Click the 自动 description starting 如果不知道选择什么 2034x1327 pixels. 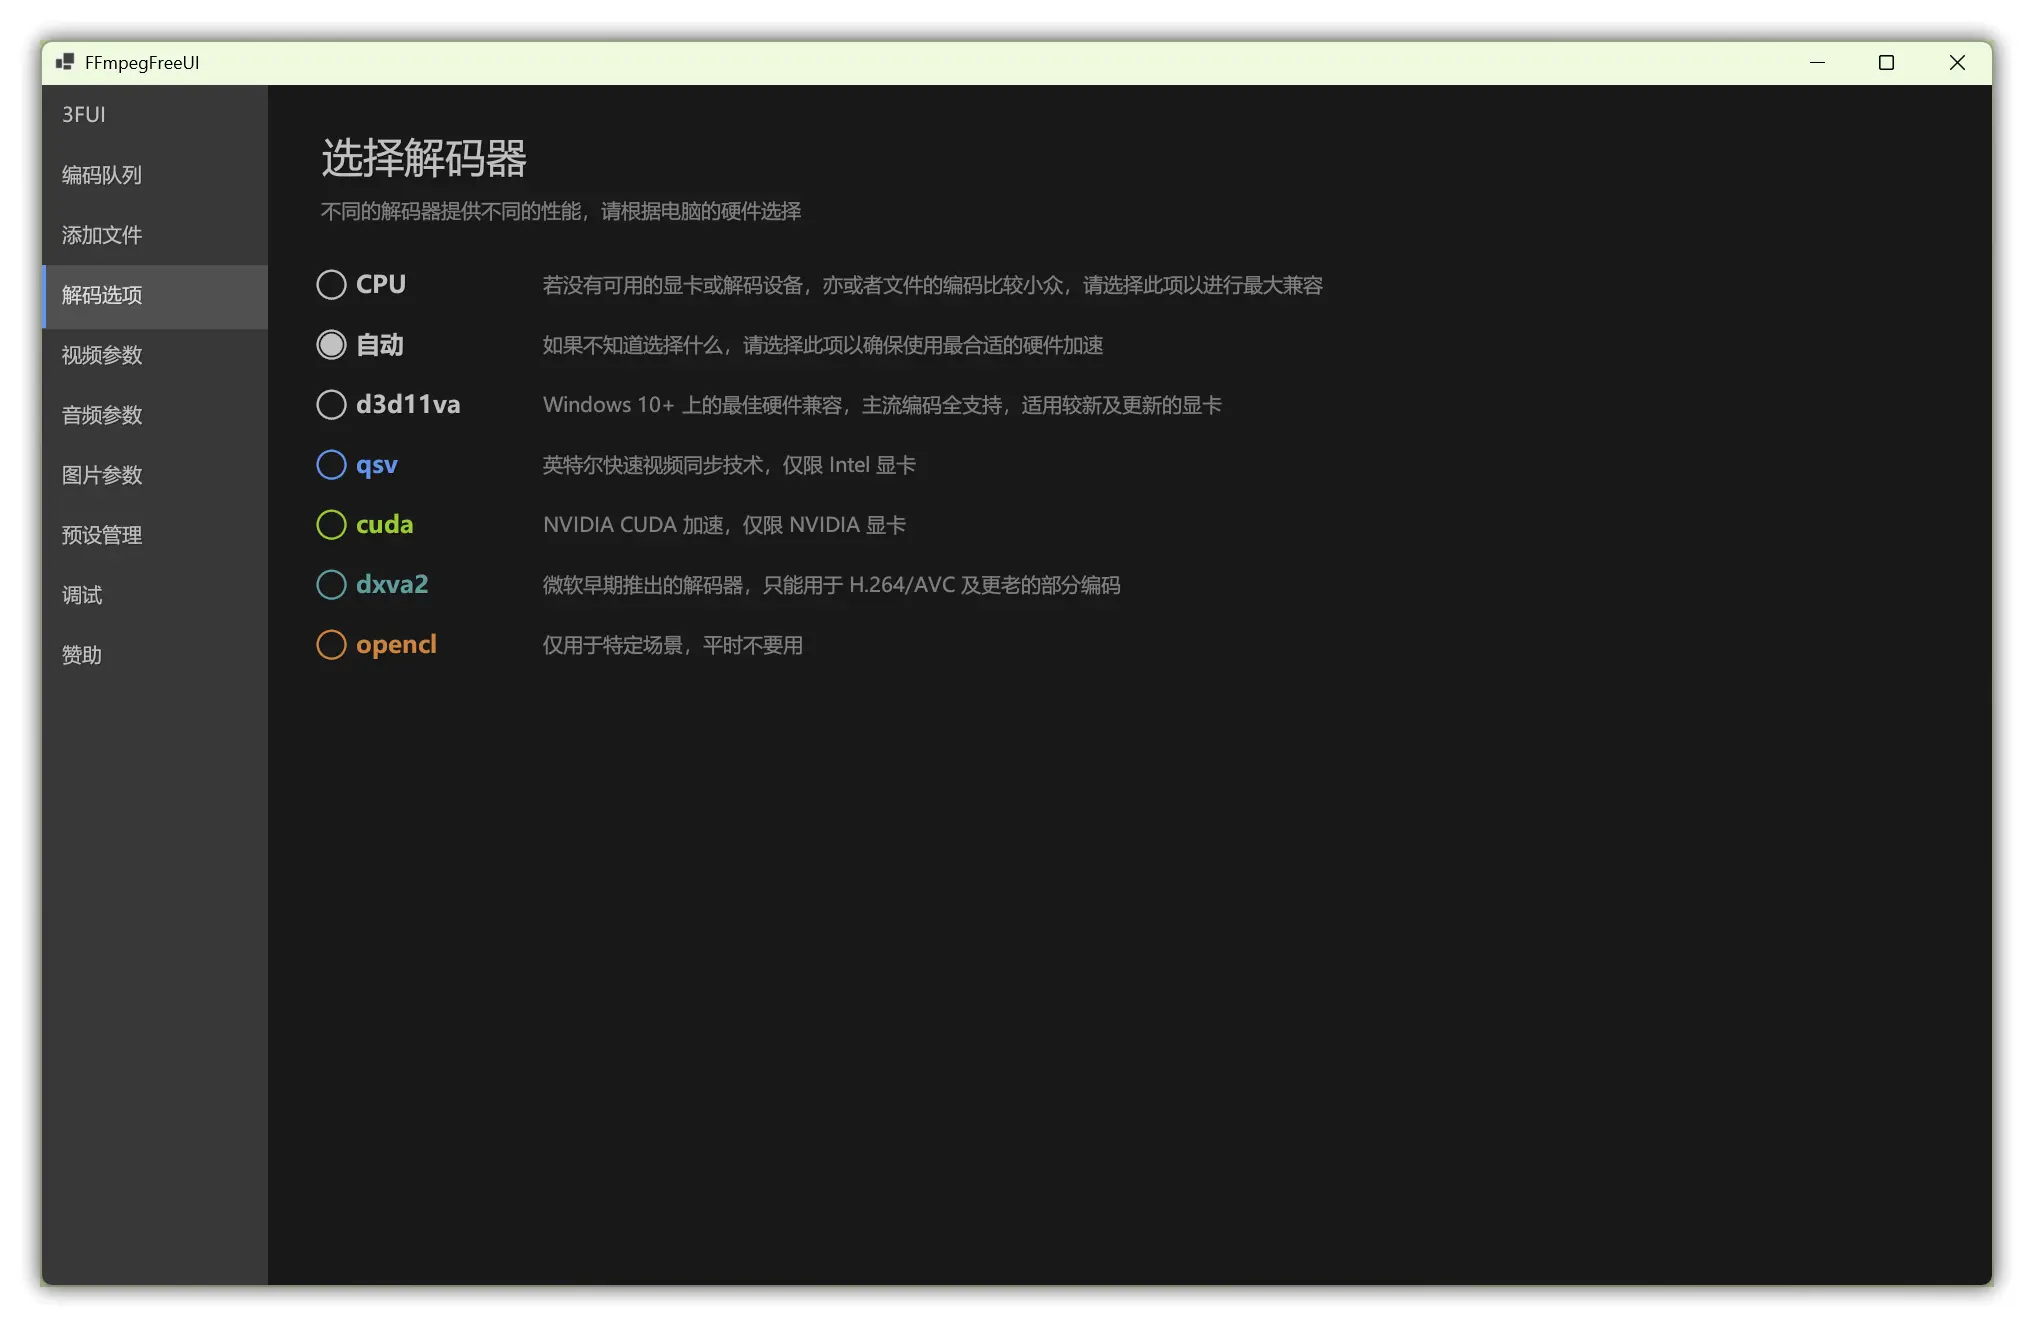coord(822,345)
